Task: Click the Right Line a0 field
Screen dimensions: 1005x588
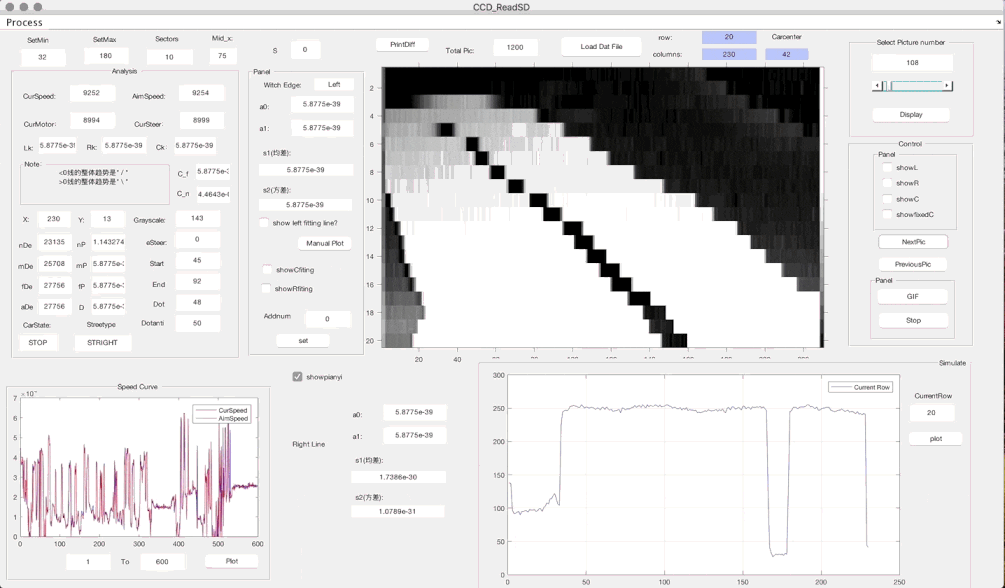Action: coord(414,412)
